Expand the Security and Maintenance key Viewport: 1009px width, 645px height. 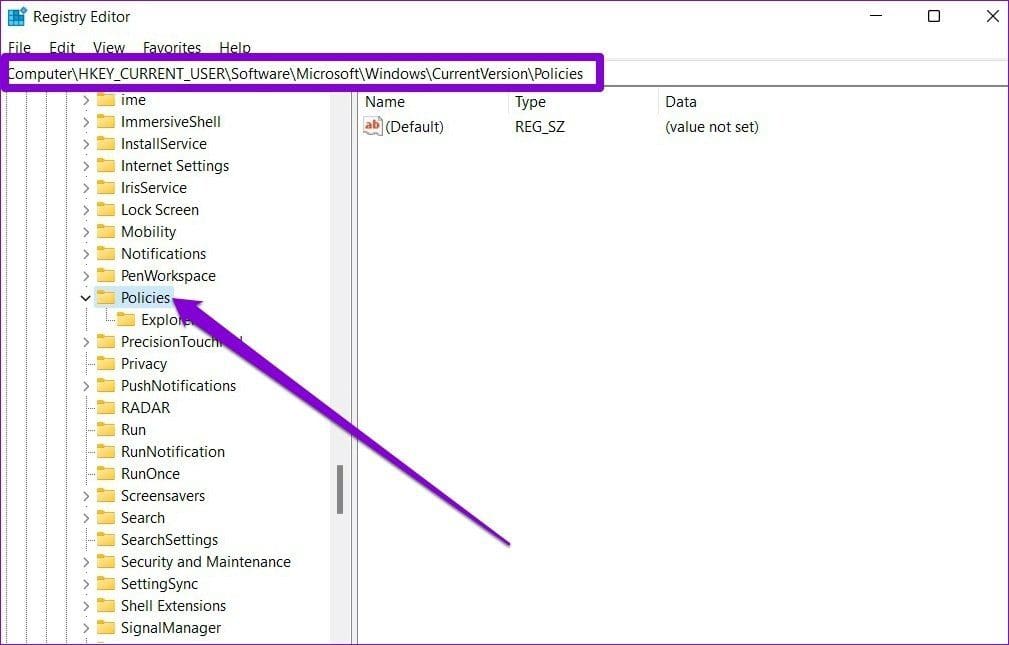(x=86, y=562)
